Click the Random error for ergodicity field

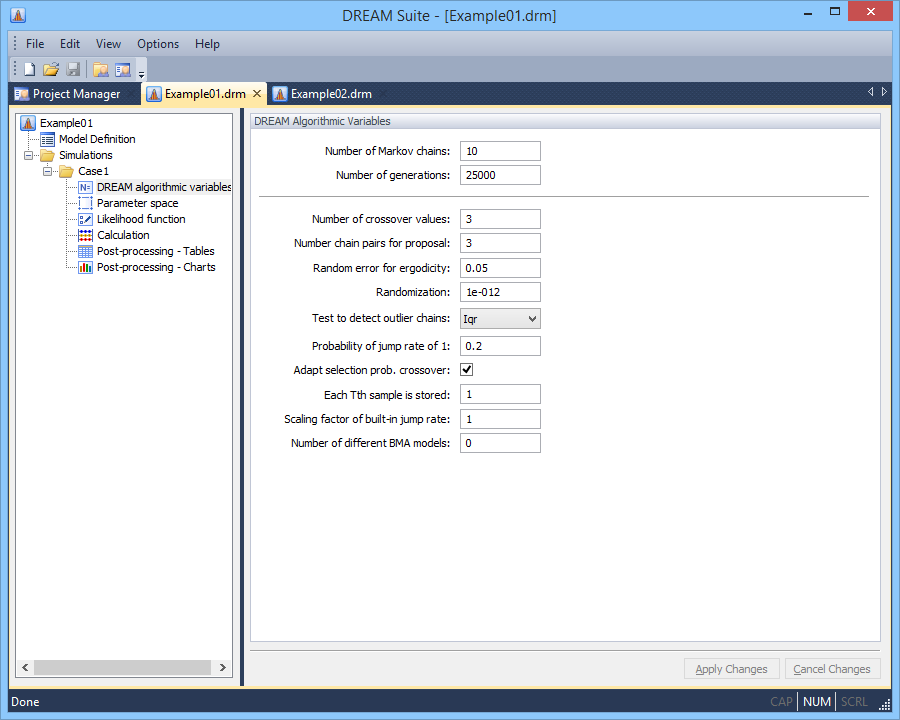coord(500,268)
